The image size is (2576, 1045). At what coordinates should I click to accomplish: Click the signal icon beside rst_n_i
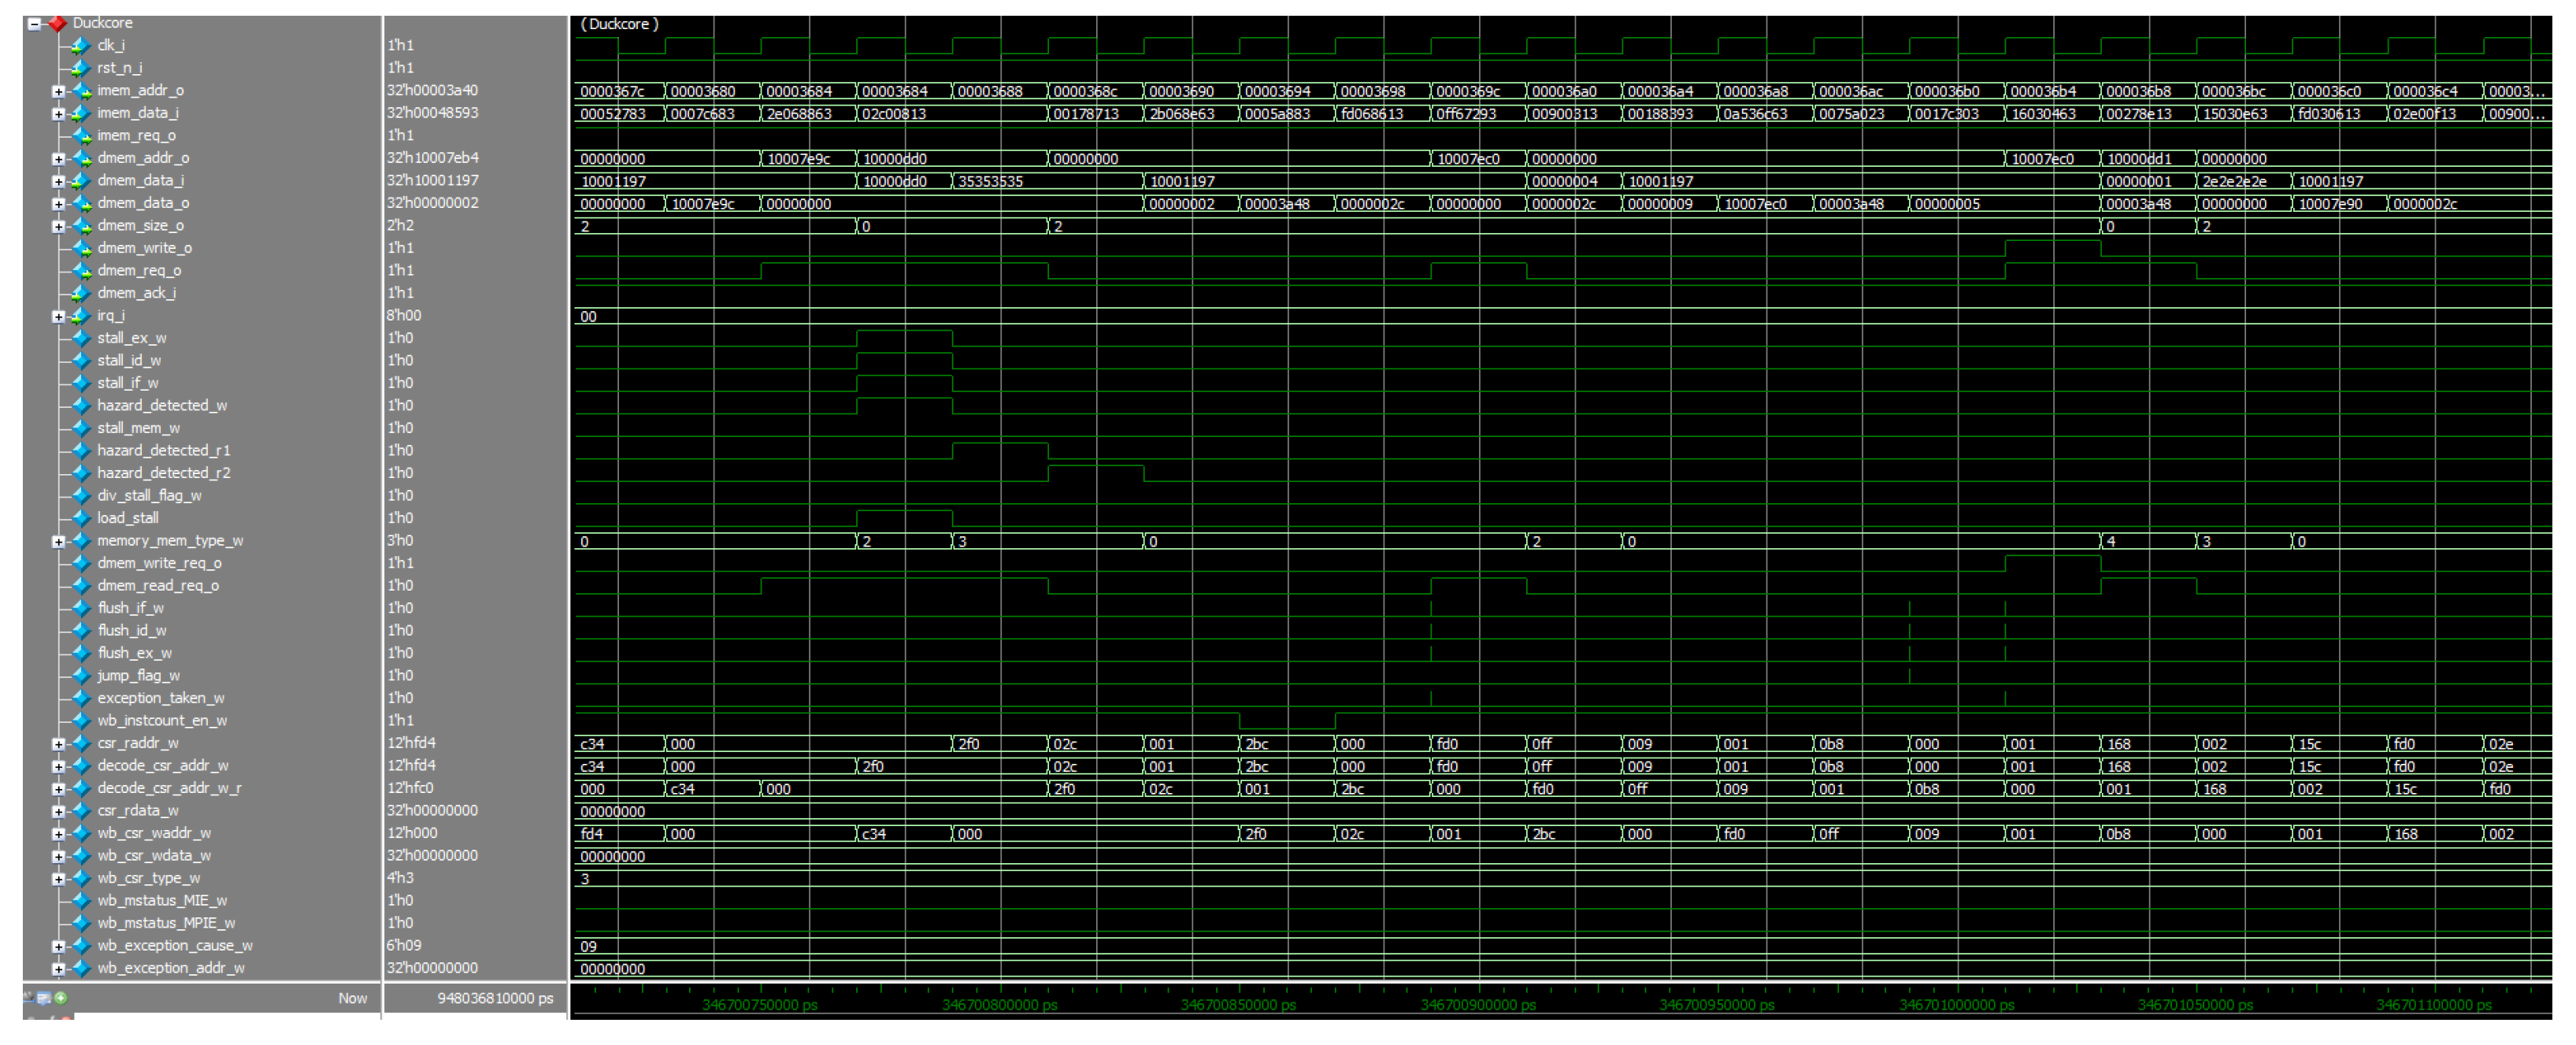pyautogui.click(x=81, y=68)
